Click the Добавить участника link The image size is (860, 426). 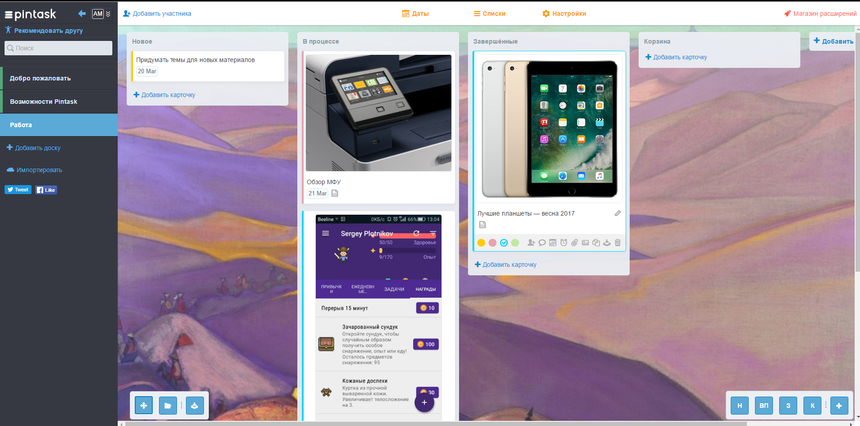tap(157, 14)
